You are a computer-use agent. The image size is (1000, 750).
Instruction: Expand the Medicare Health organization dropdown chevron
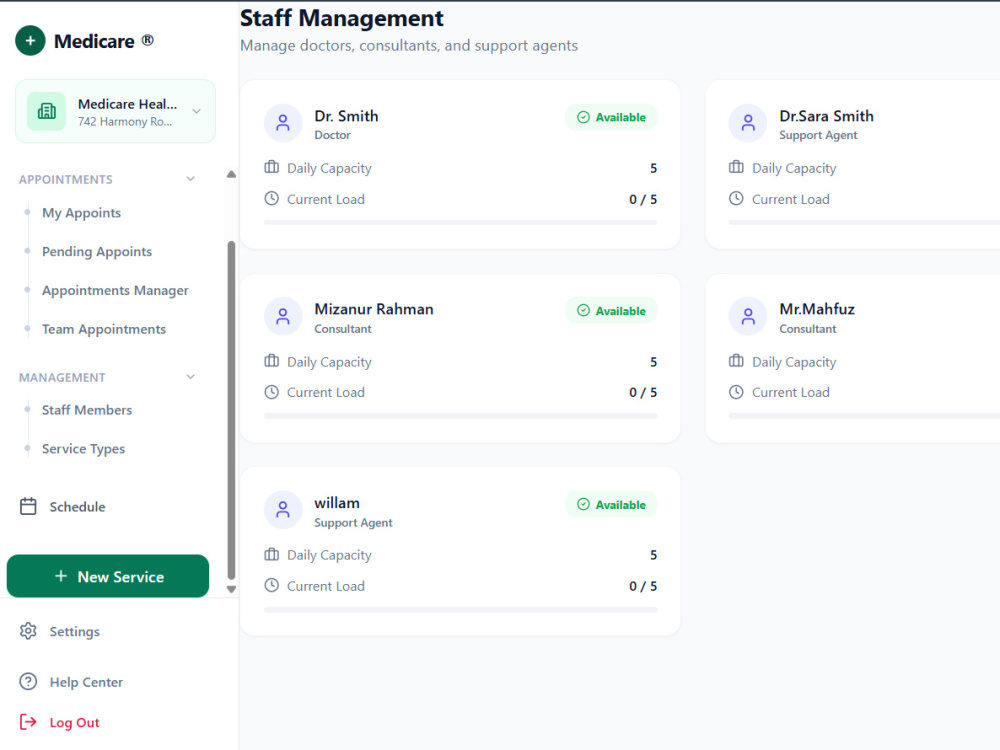tap(196, 111)
